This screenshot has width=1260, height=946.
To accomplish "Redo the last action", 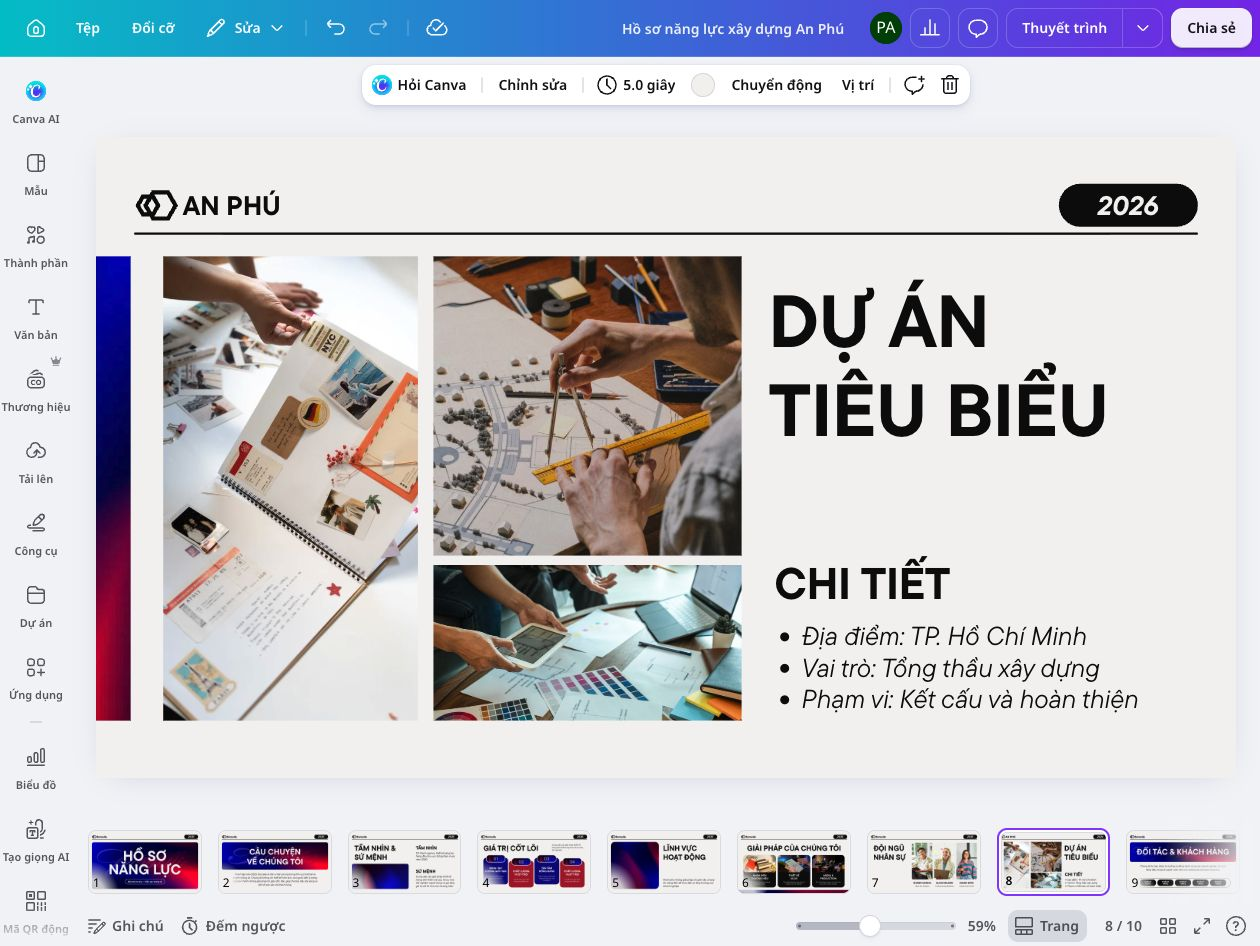I will pyautogui.click(x=379, y=28).
